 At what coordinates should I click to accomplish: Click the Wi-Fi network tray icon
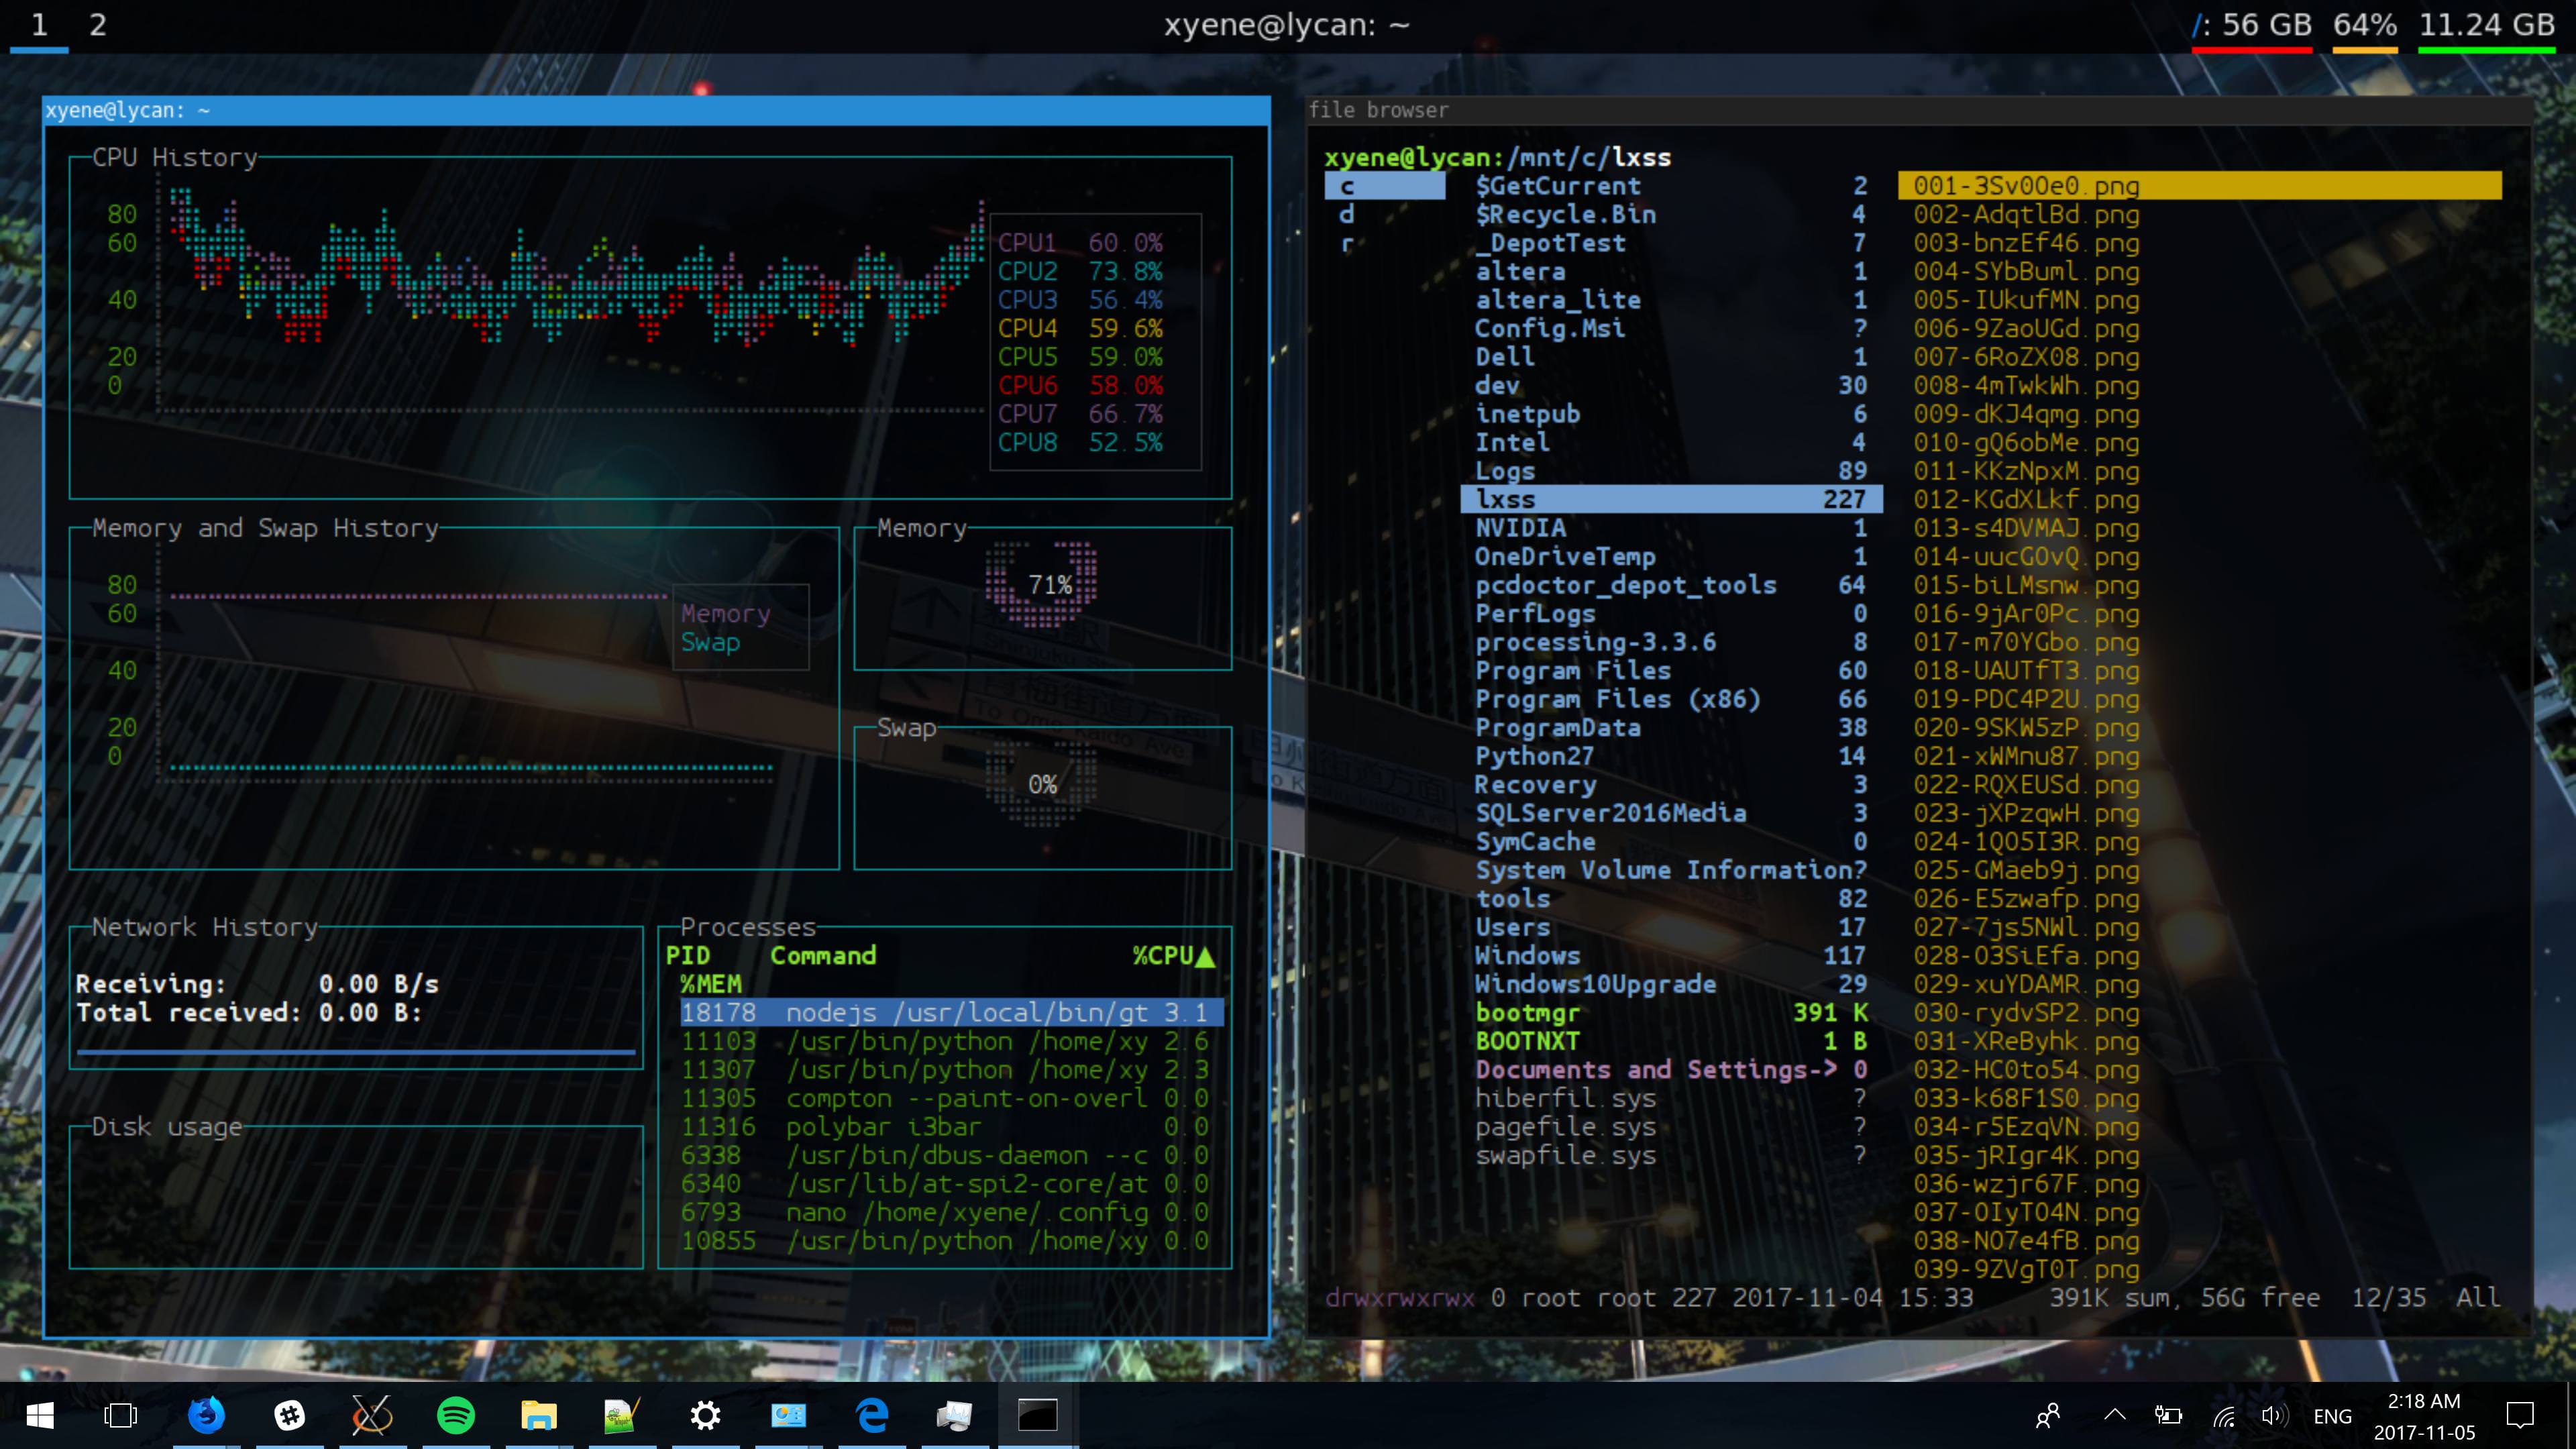click(2223, 1416)
